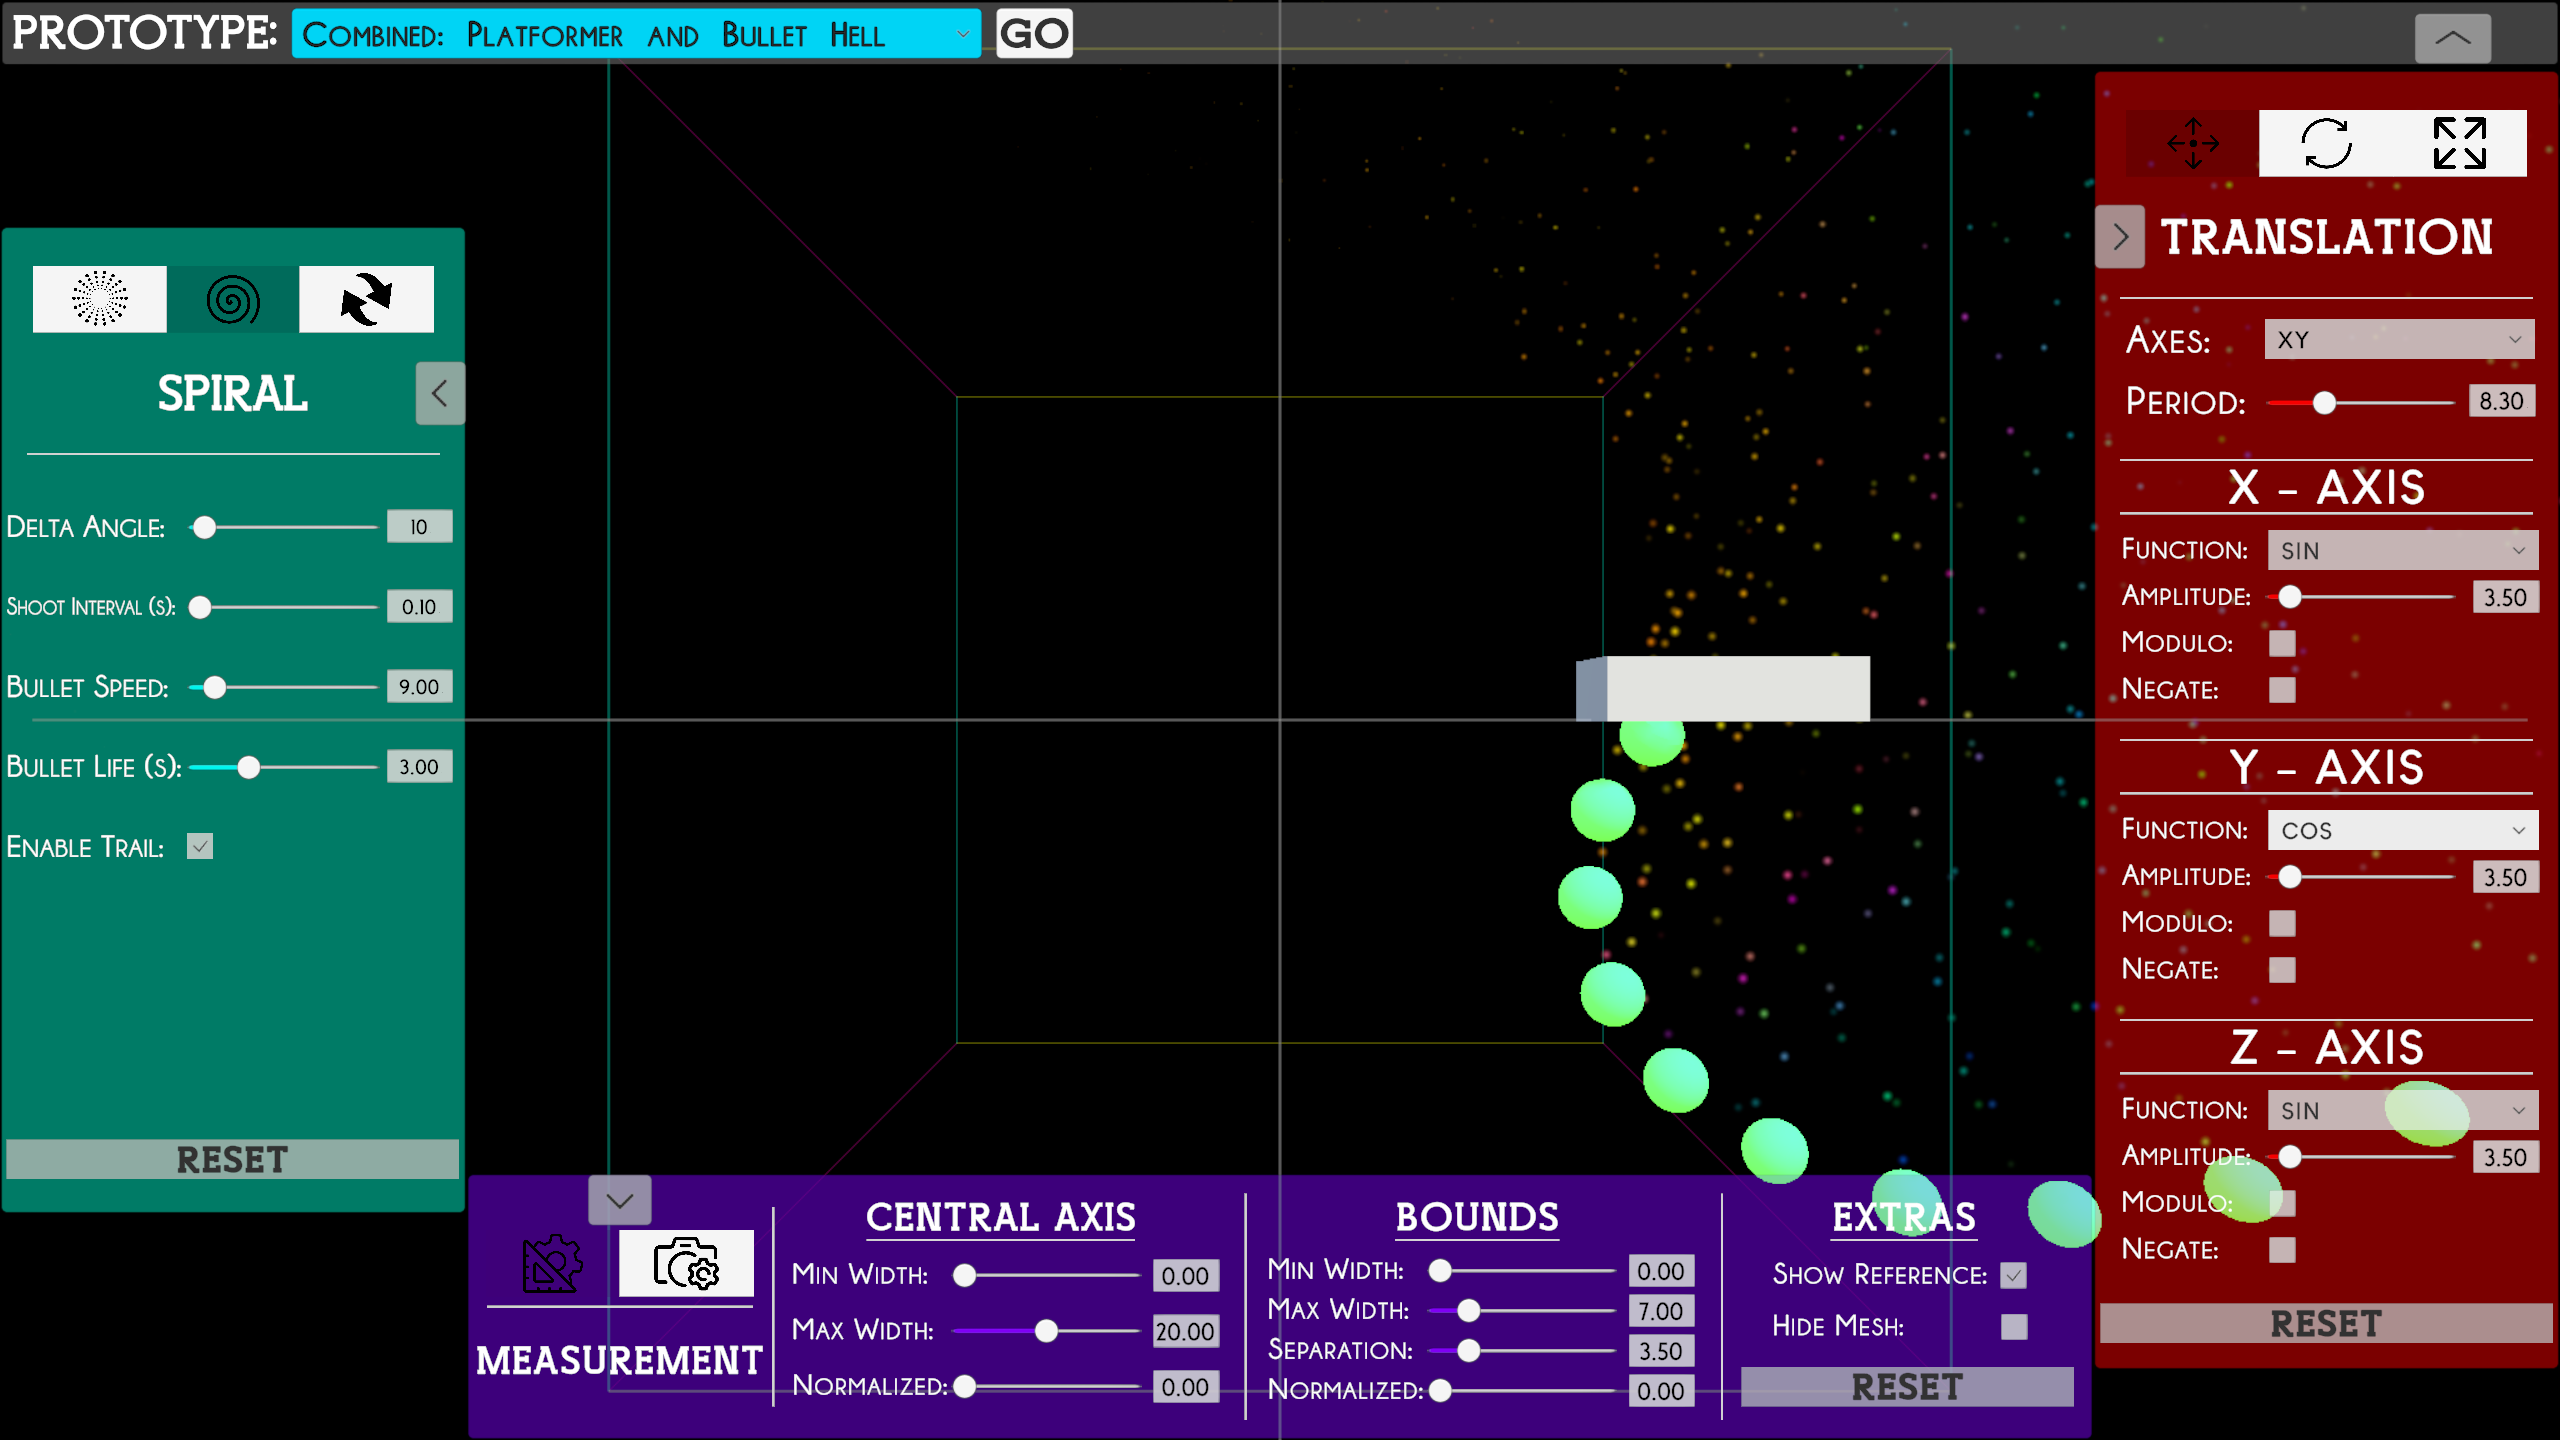2560x1440 pixels.
Task: Select the rotation circular arrows icon
Action: click(2325, 144)
